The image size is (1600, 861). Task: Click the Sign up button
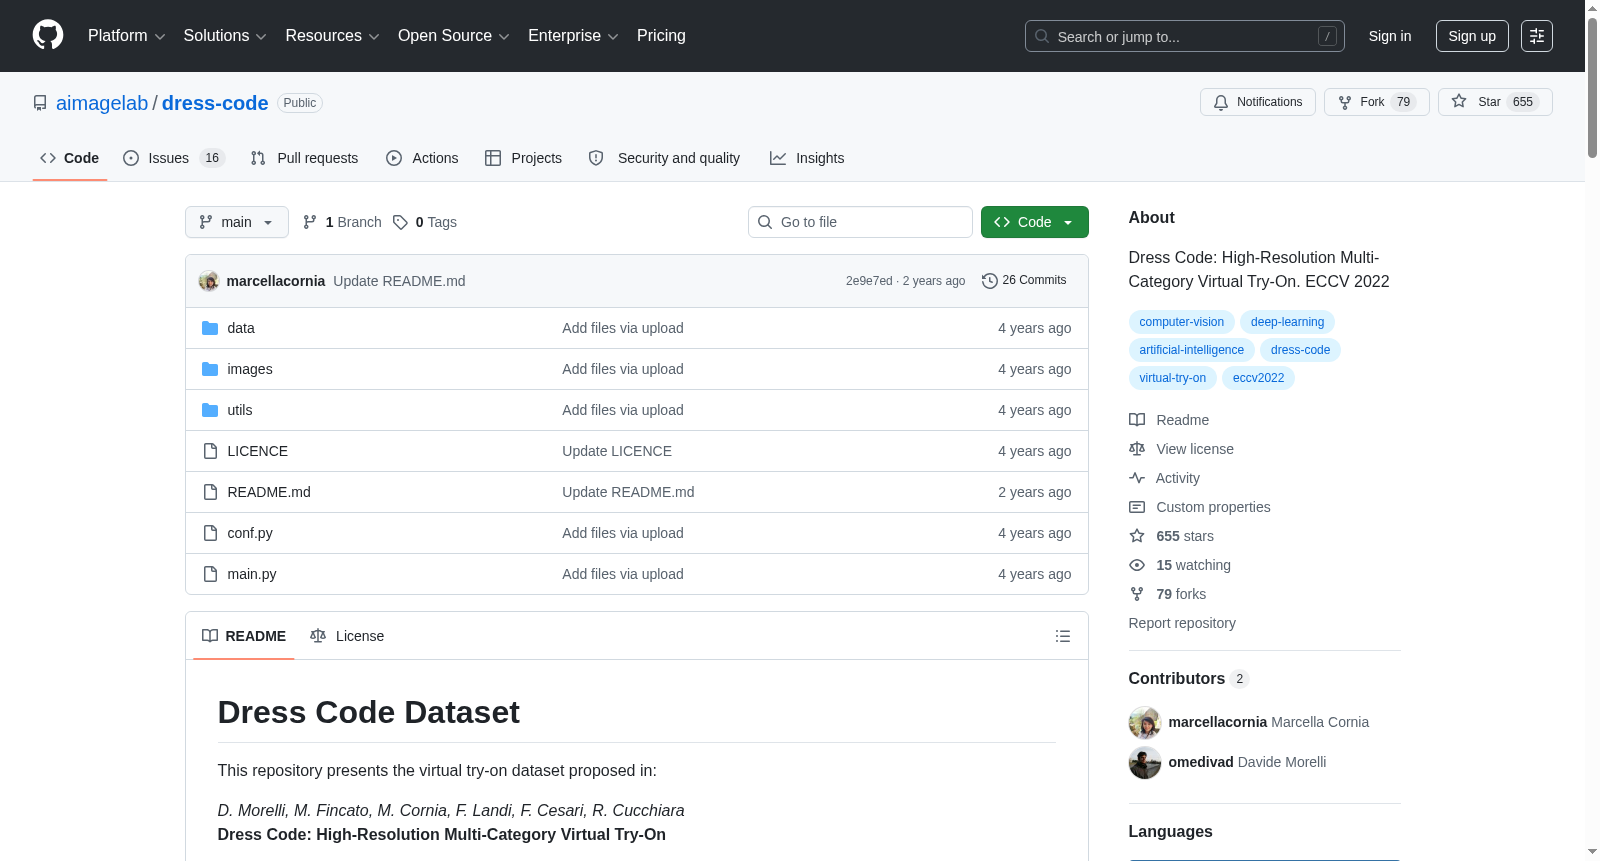point(1472,36)
